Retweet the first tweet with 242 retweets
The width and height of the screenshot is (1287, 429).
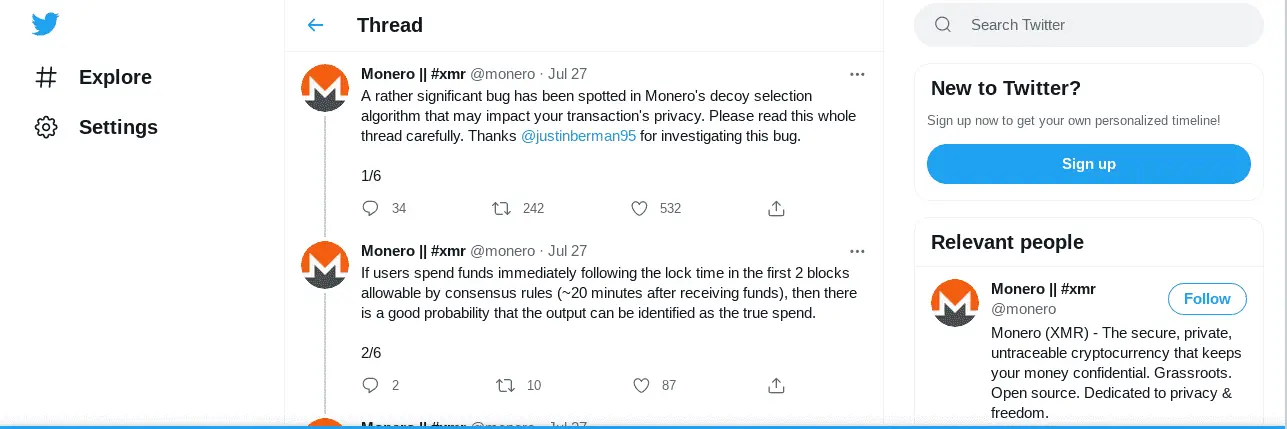pyautogui.click(x=502, y=208)
